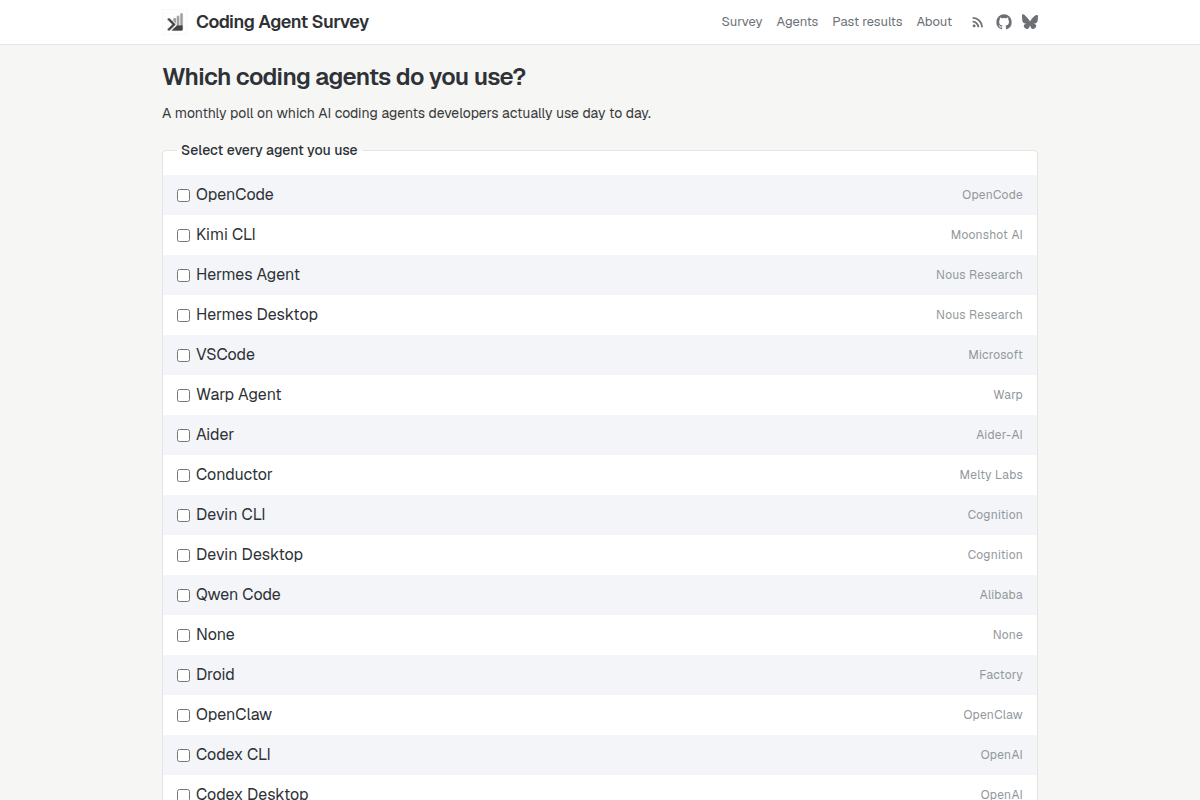1200x800 pixels.
Task: Click the Aider-AI vendor text
Action: 999,435
